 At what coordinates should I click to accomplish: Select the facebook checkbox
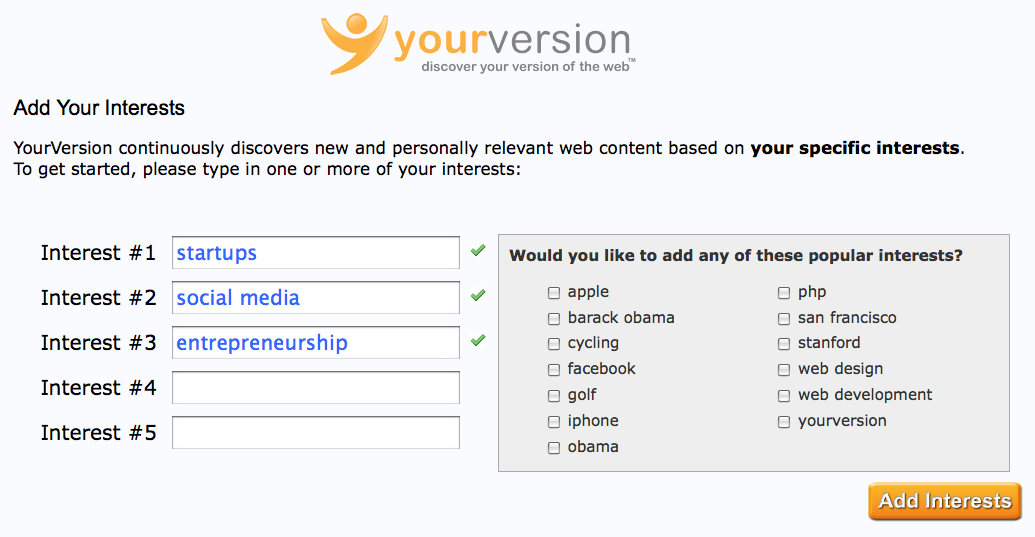[x=554, y=369]
